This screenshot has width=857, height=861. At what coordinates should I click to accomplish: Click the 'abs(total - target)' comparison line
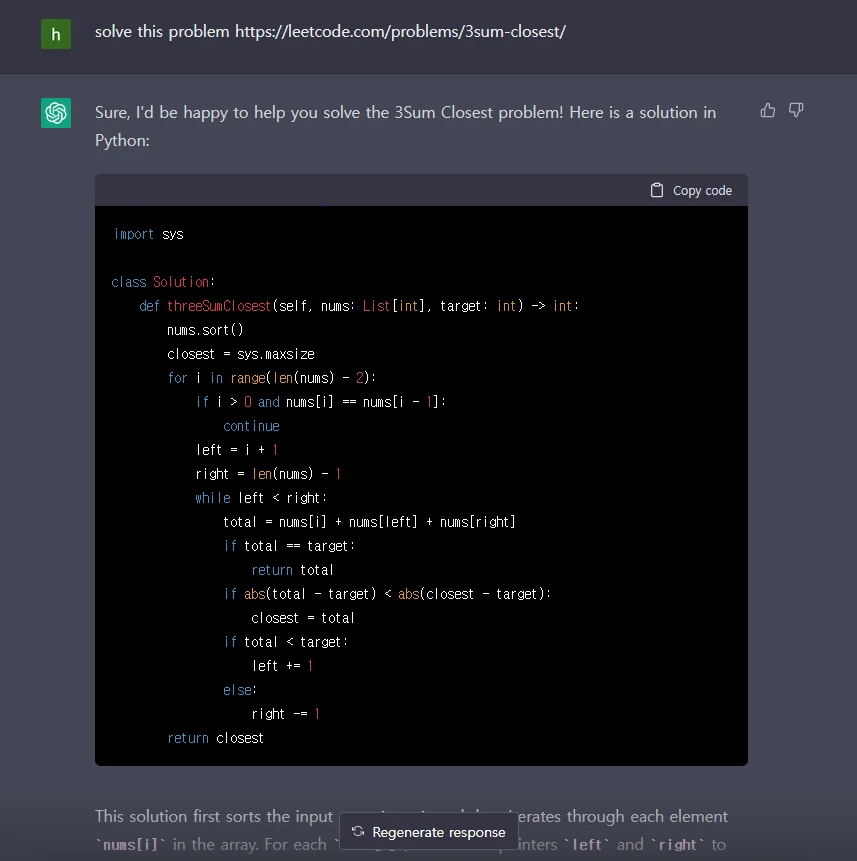(387, 594)
